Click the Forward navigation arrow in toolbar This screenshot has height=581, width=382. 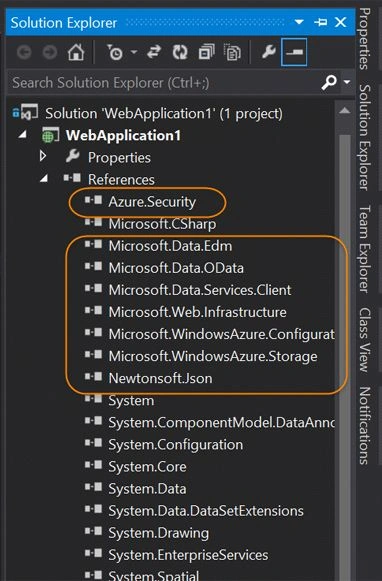click(49, 53)
